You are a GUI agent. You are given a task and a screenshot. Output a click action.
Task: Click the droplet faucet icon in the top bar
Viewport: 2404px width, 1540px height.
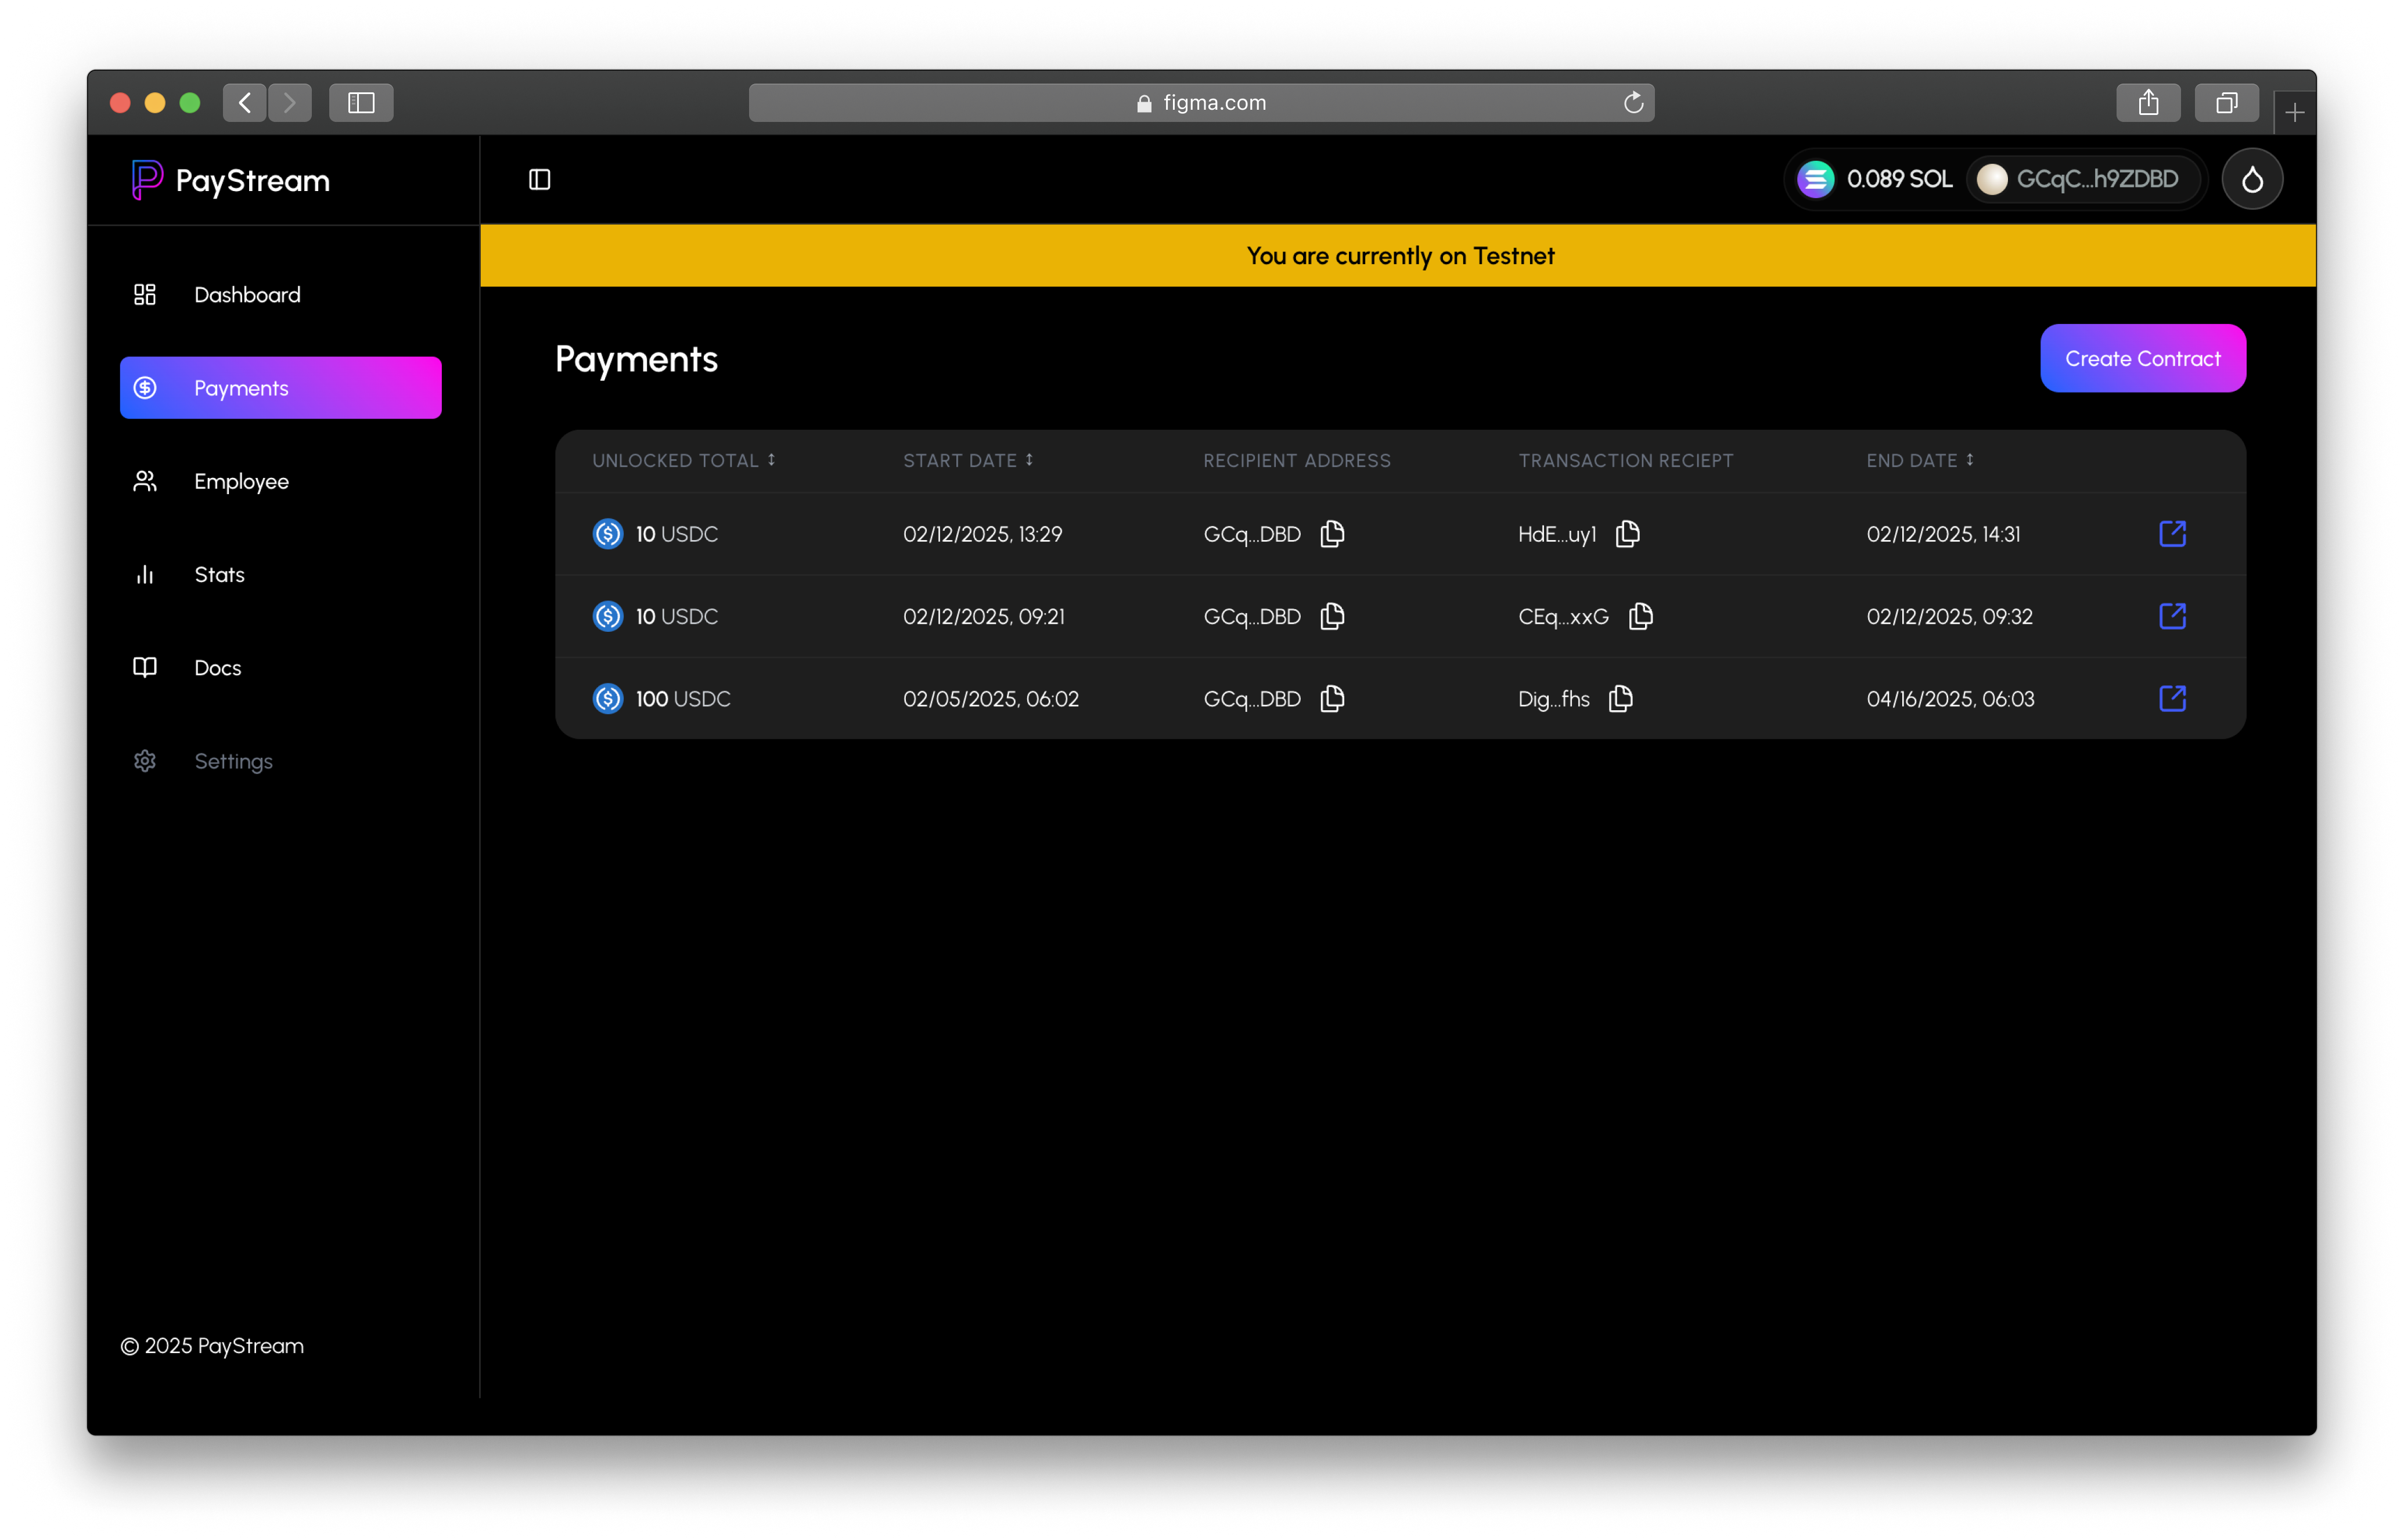(x=2252, y=180)
